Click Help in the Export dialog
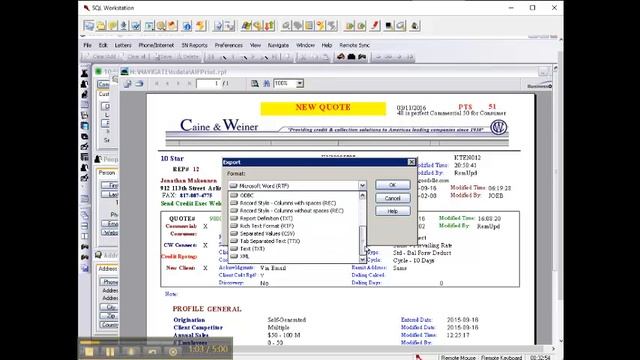640x360 pixels. (393, 211)
